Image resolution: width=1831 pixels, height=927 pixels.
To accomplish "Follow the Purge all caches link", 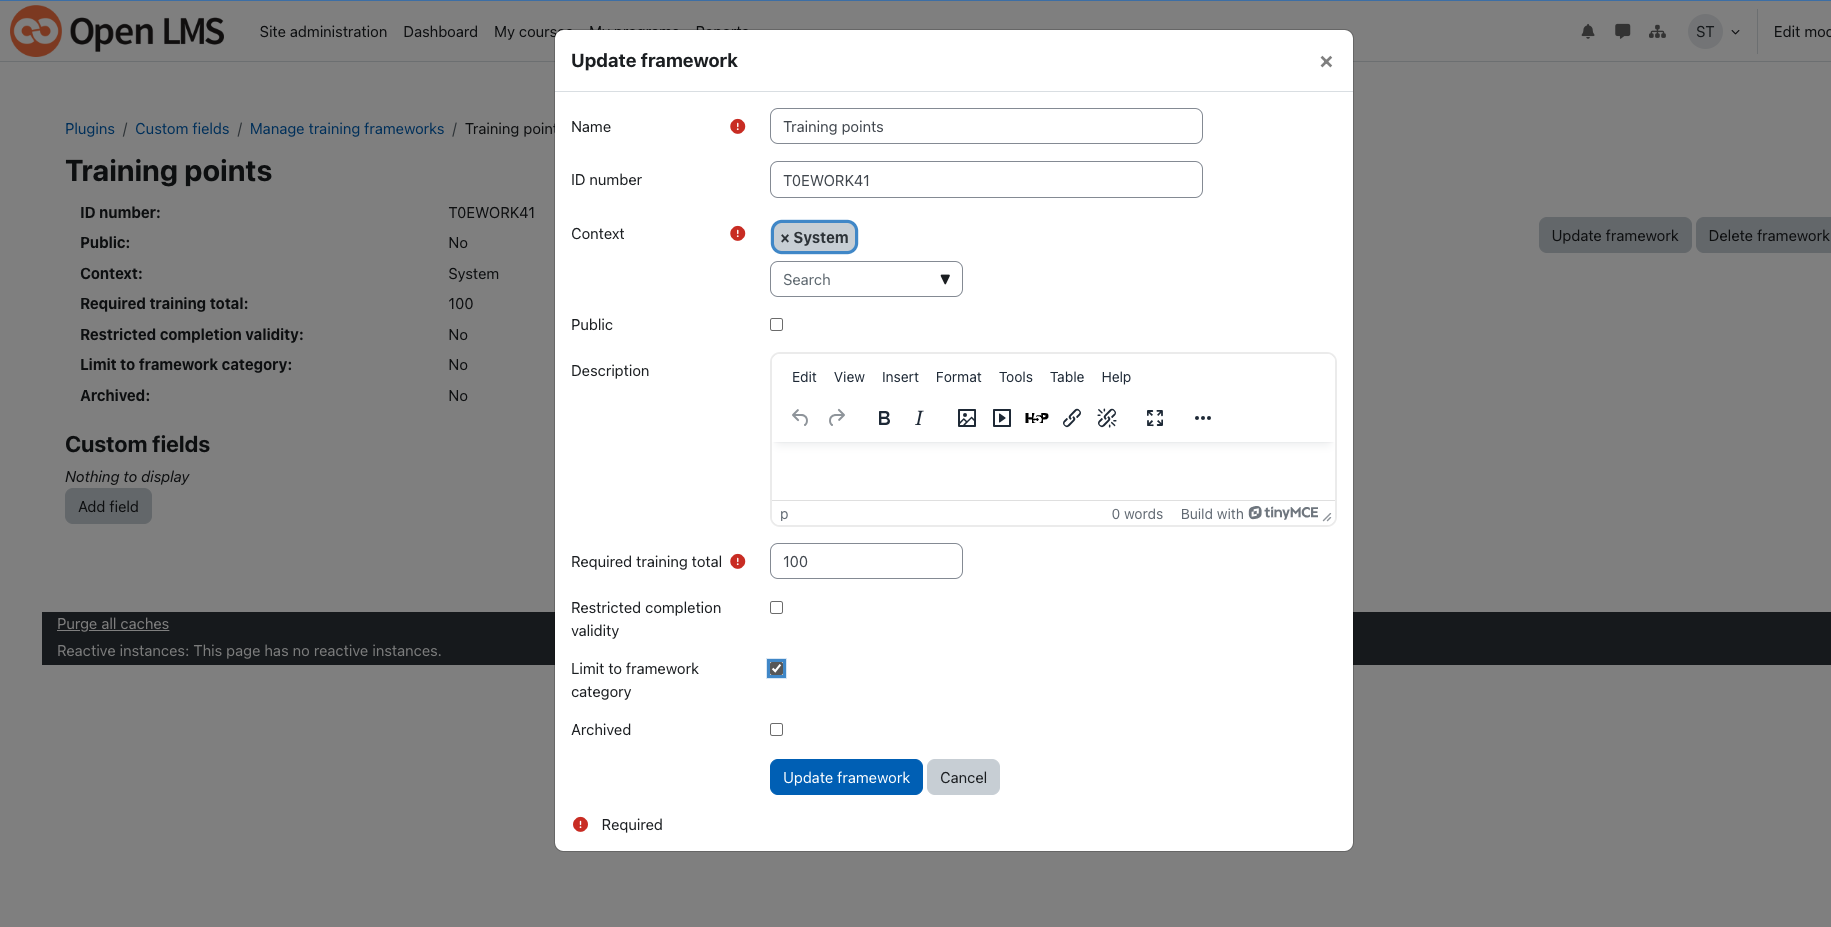I will tap(113, 624).
